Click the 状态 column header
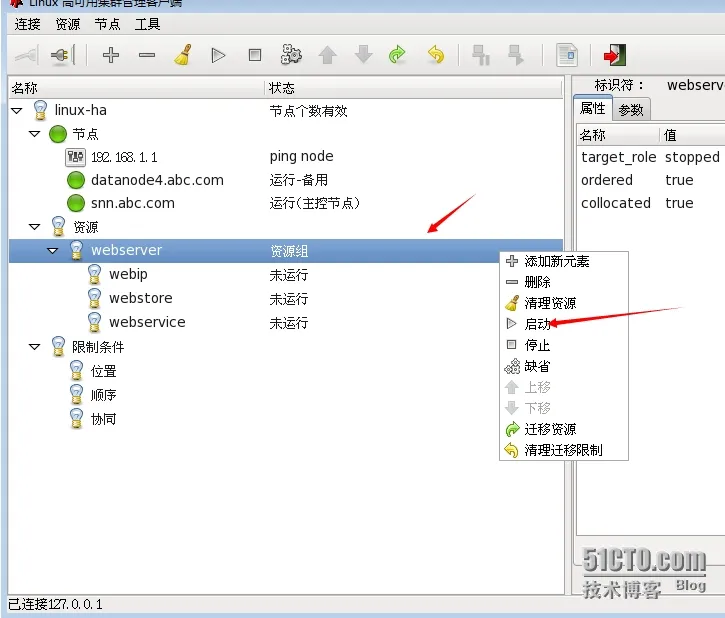Screen dimensions: 725x618 coord(413,88)
